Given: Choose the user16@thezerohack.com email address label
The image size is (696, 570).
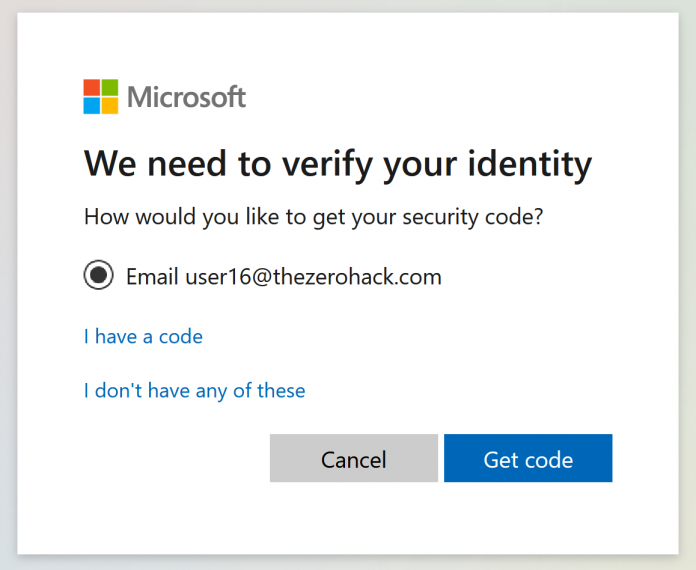Looking at the screenshot, I should (x=313, y=277).
